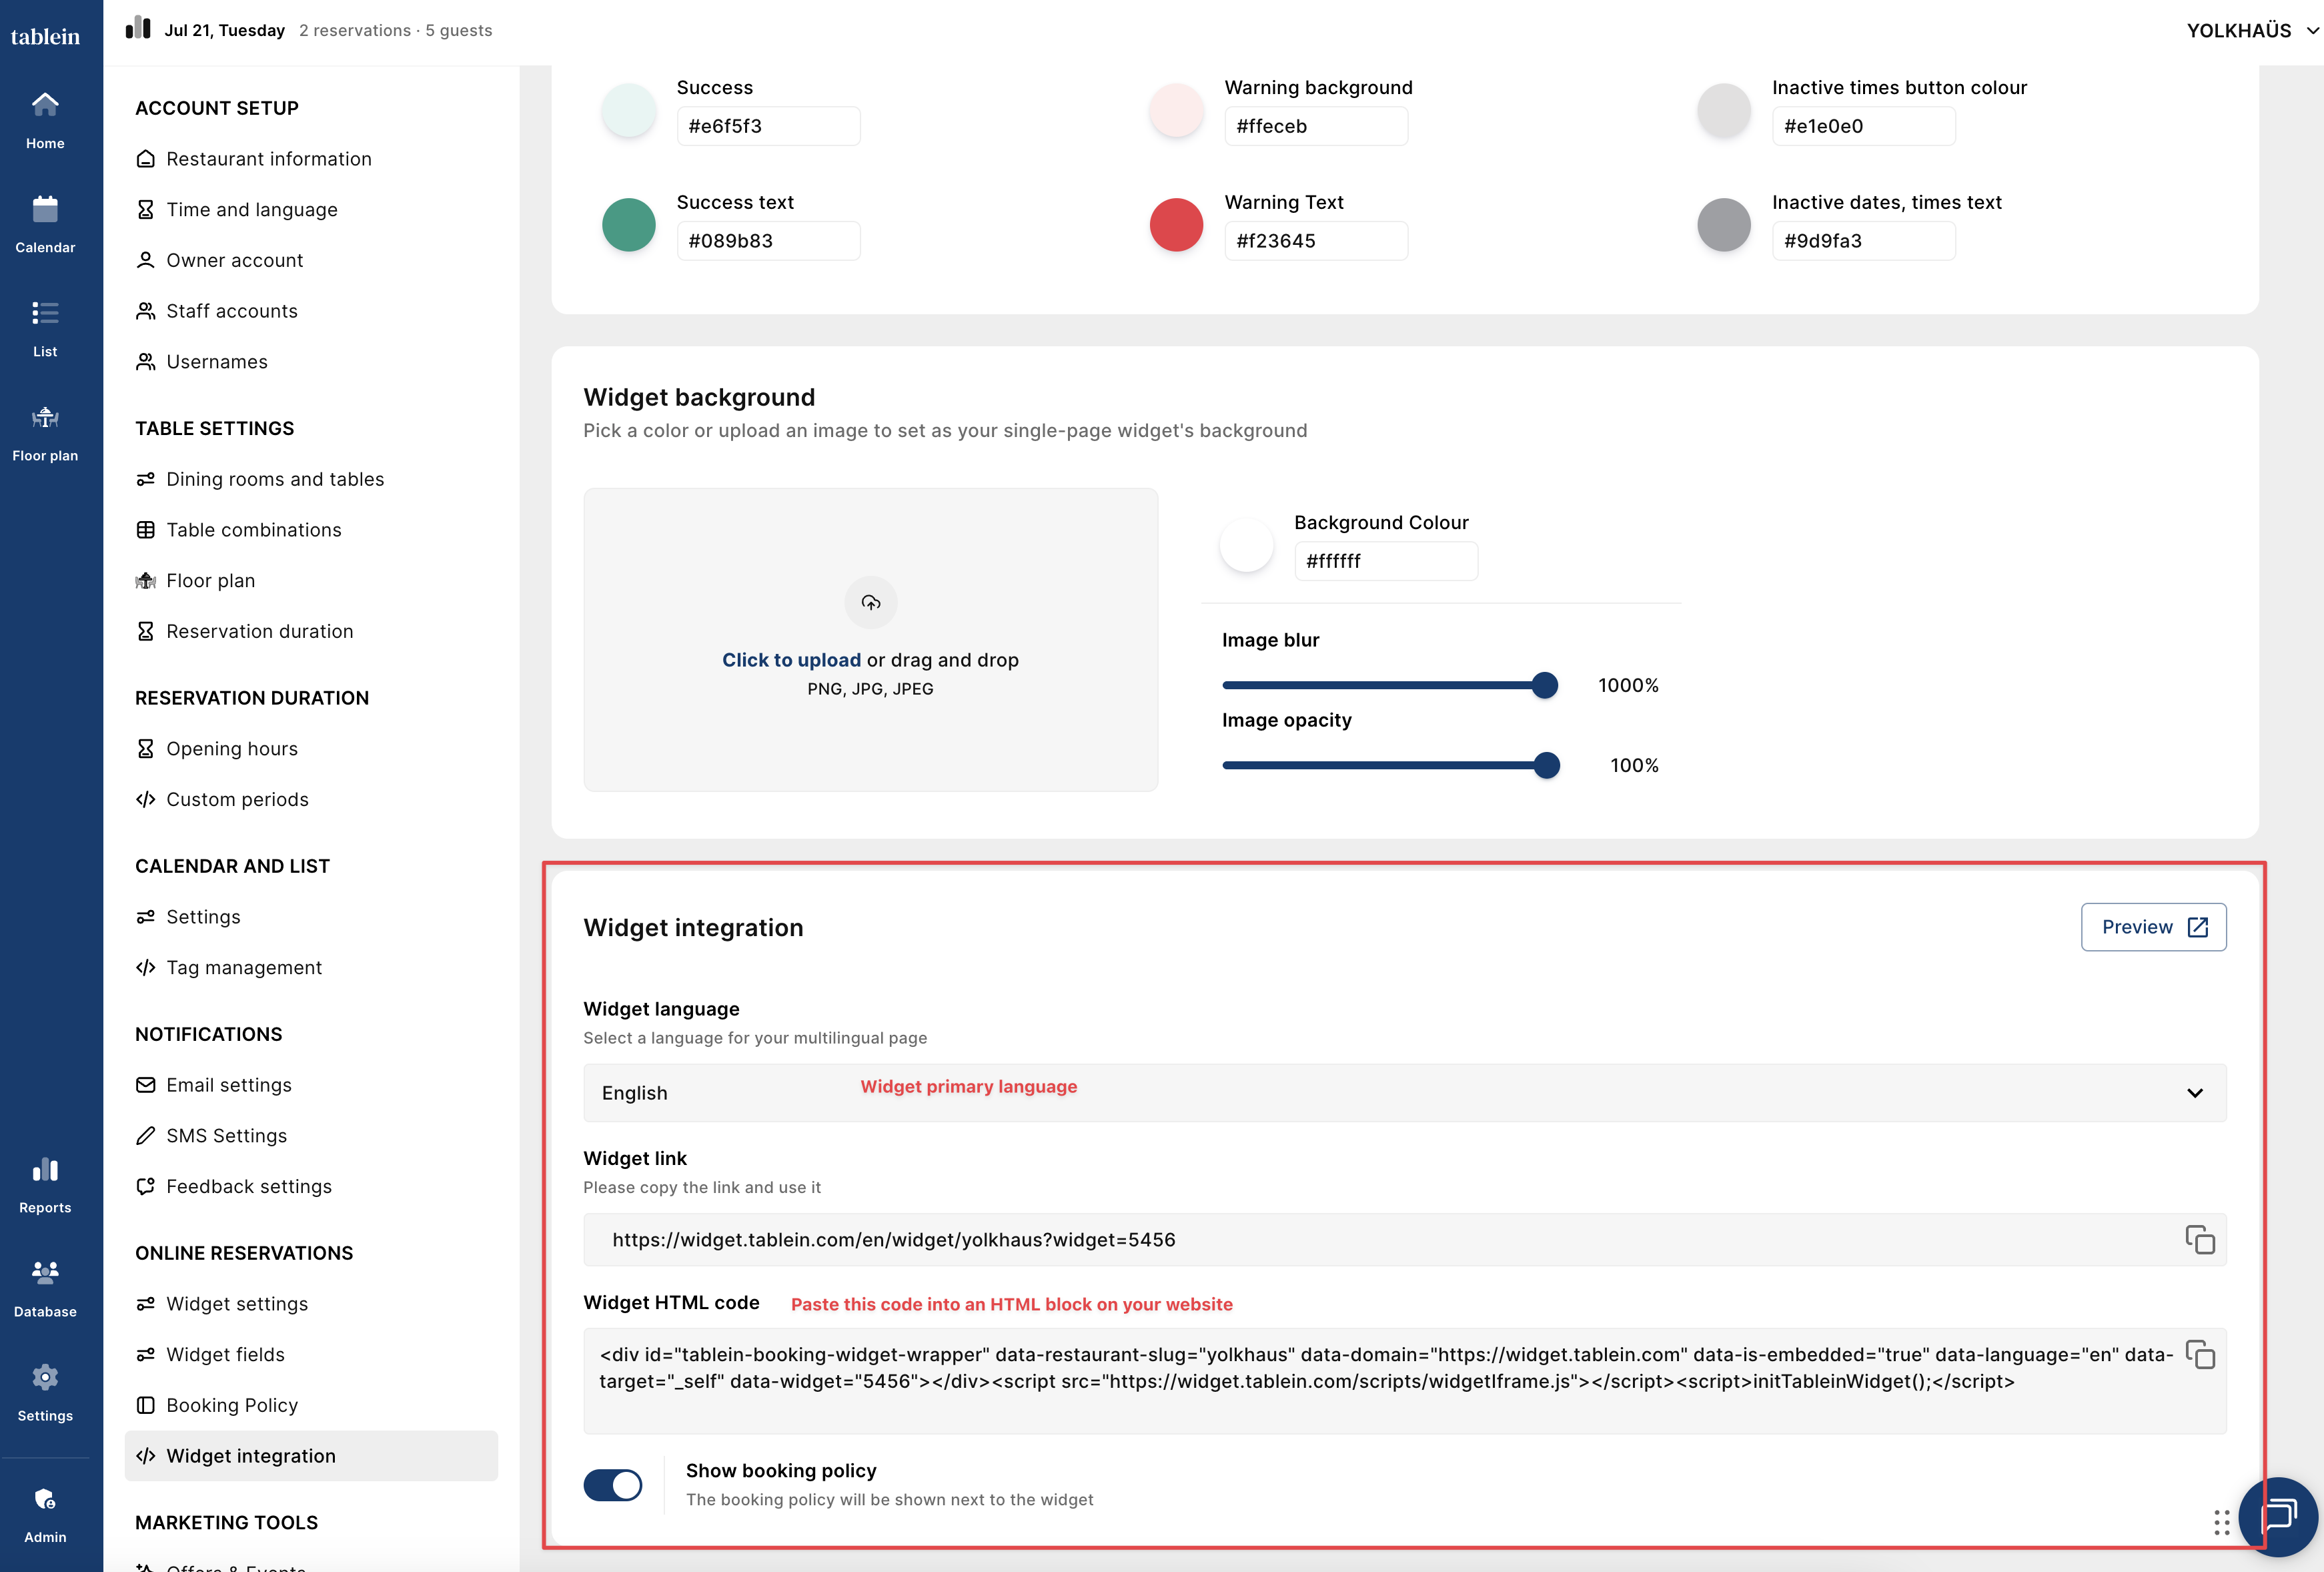This screenshot has height=1572, width=2324.
Task: Click the stats bar chart icon
Action: 138,28
